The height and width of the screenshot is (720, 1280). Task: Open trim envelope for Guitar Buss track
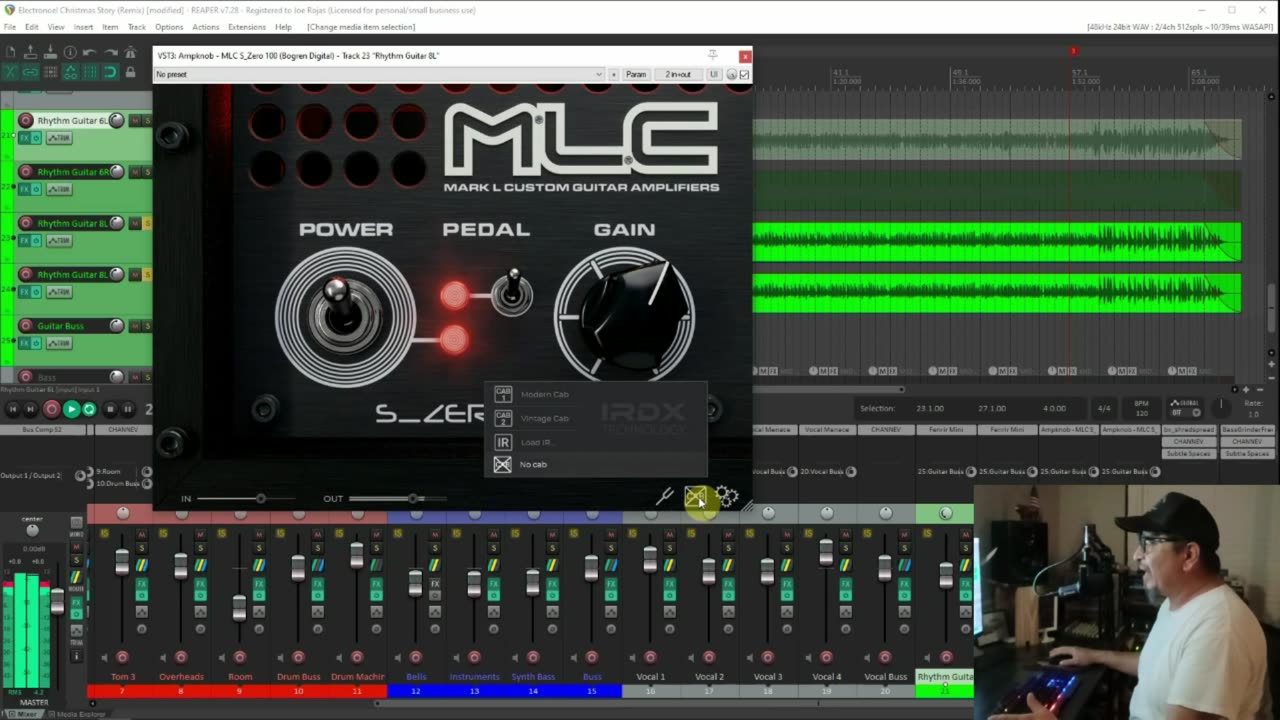[59, 343]
